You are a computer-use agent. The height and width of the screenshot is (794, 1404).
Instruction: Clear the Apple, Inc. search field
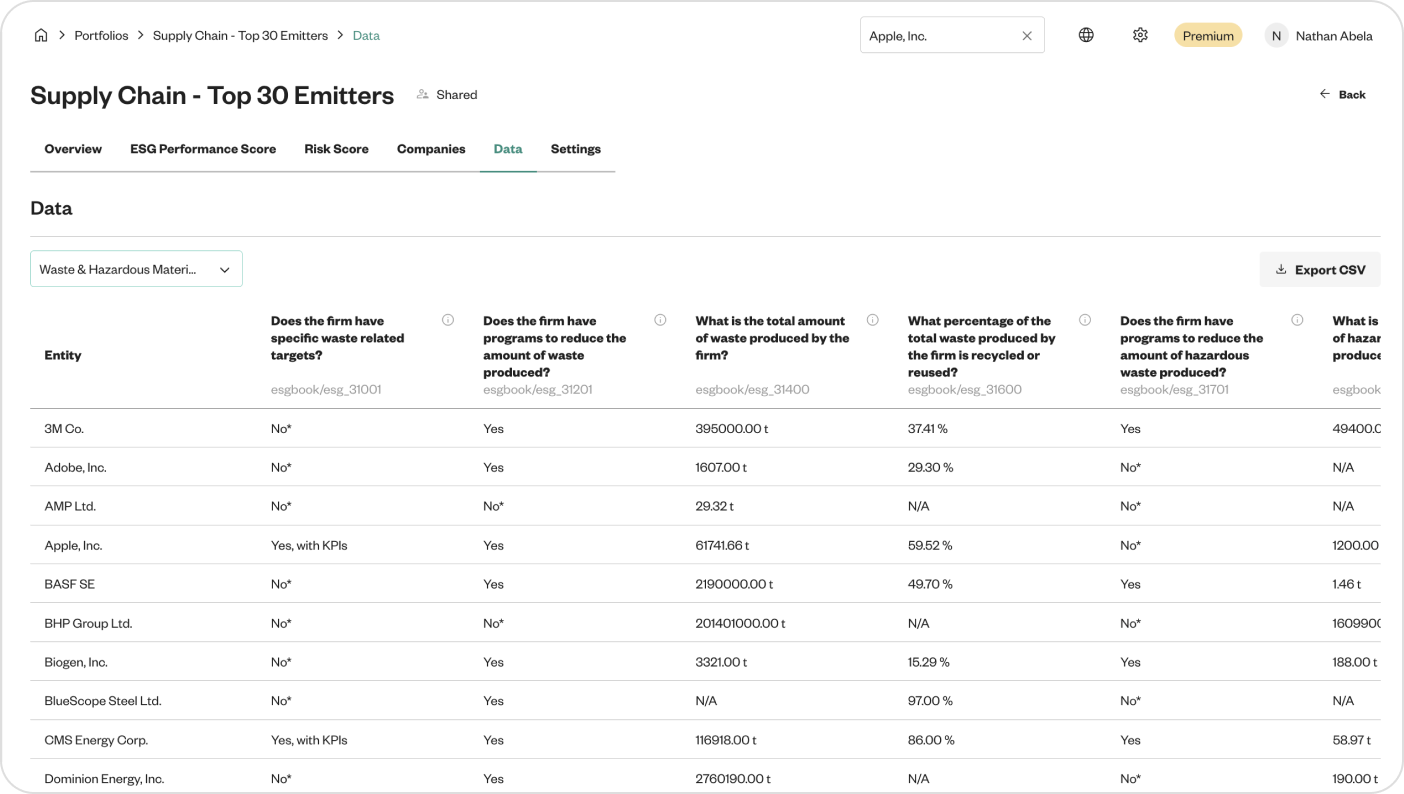point(1027,36)
